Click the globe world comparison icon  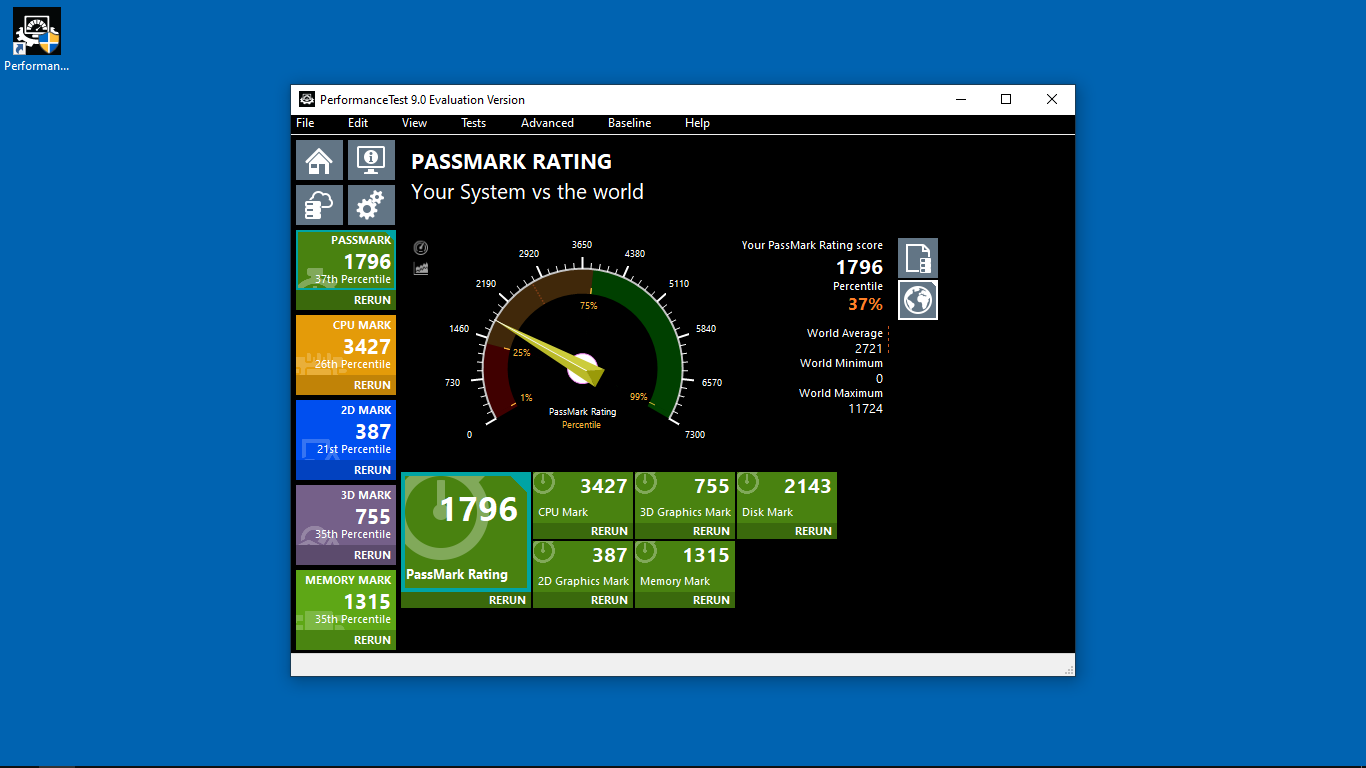click(x=918, y=300)
